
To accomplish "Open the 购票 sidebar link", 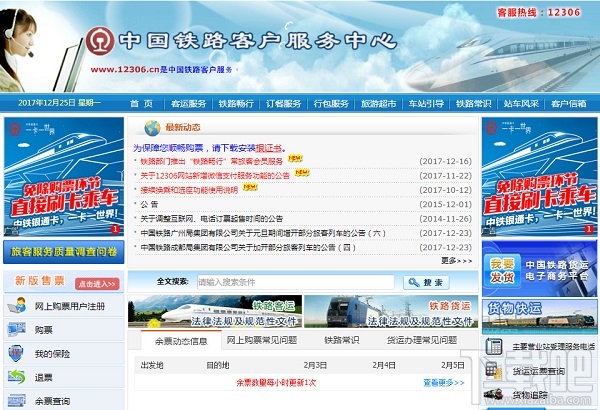I will (x=43, y=330).
